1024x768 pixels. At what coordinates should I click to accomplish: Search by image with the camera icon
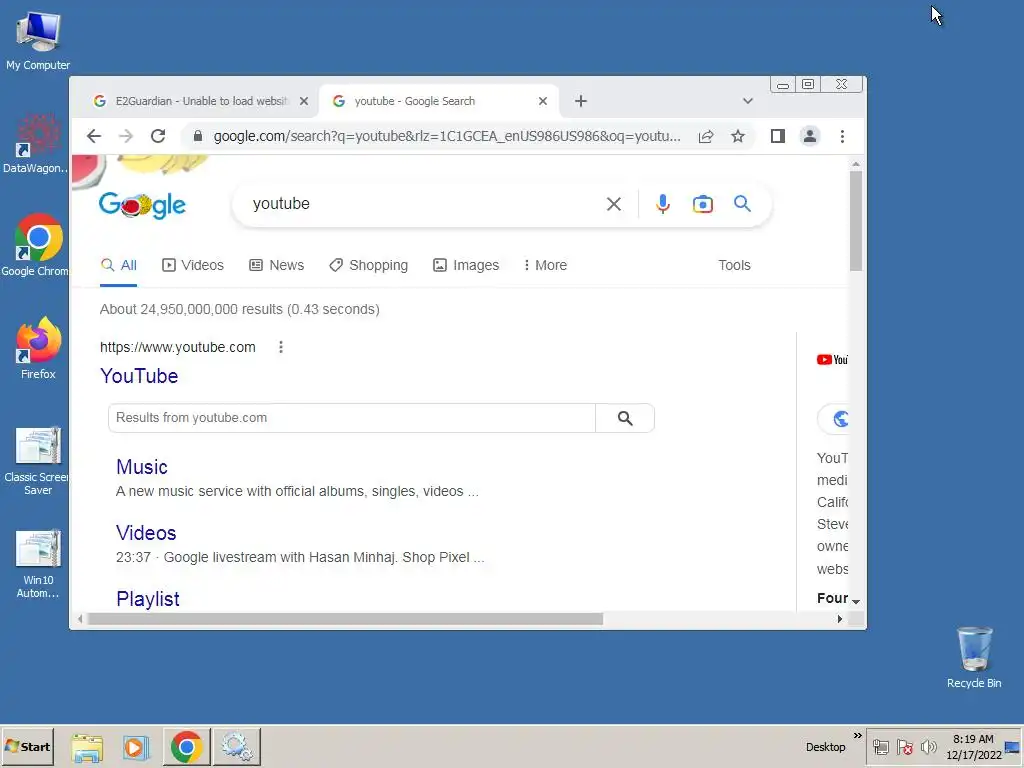tap(703, 204)
